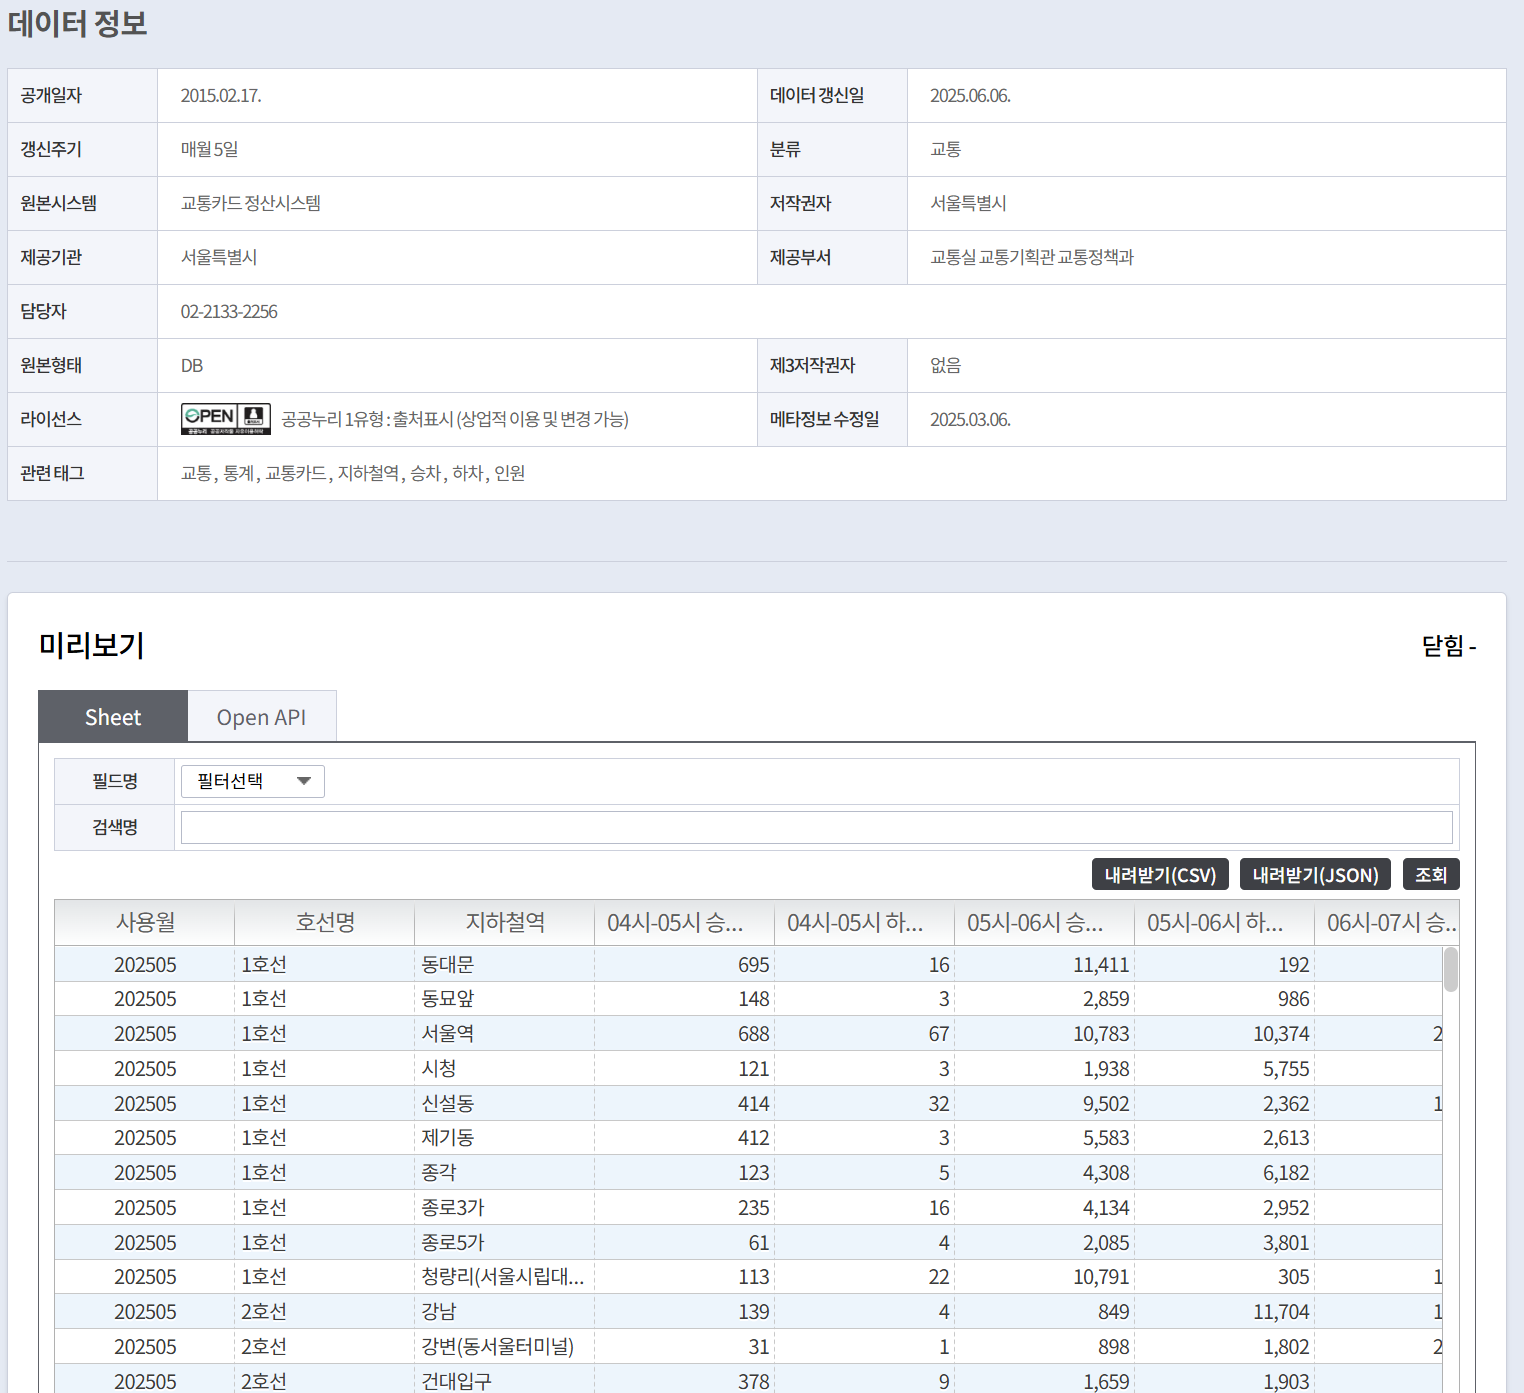Click the metadata modified date 2025.03.06.
This screenshot has width=1524, height=1393.
pyautogui.click(x=970, y=420)
